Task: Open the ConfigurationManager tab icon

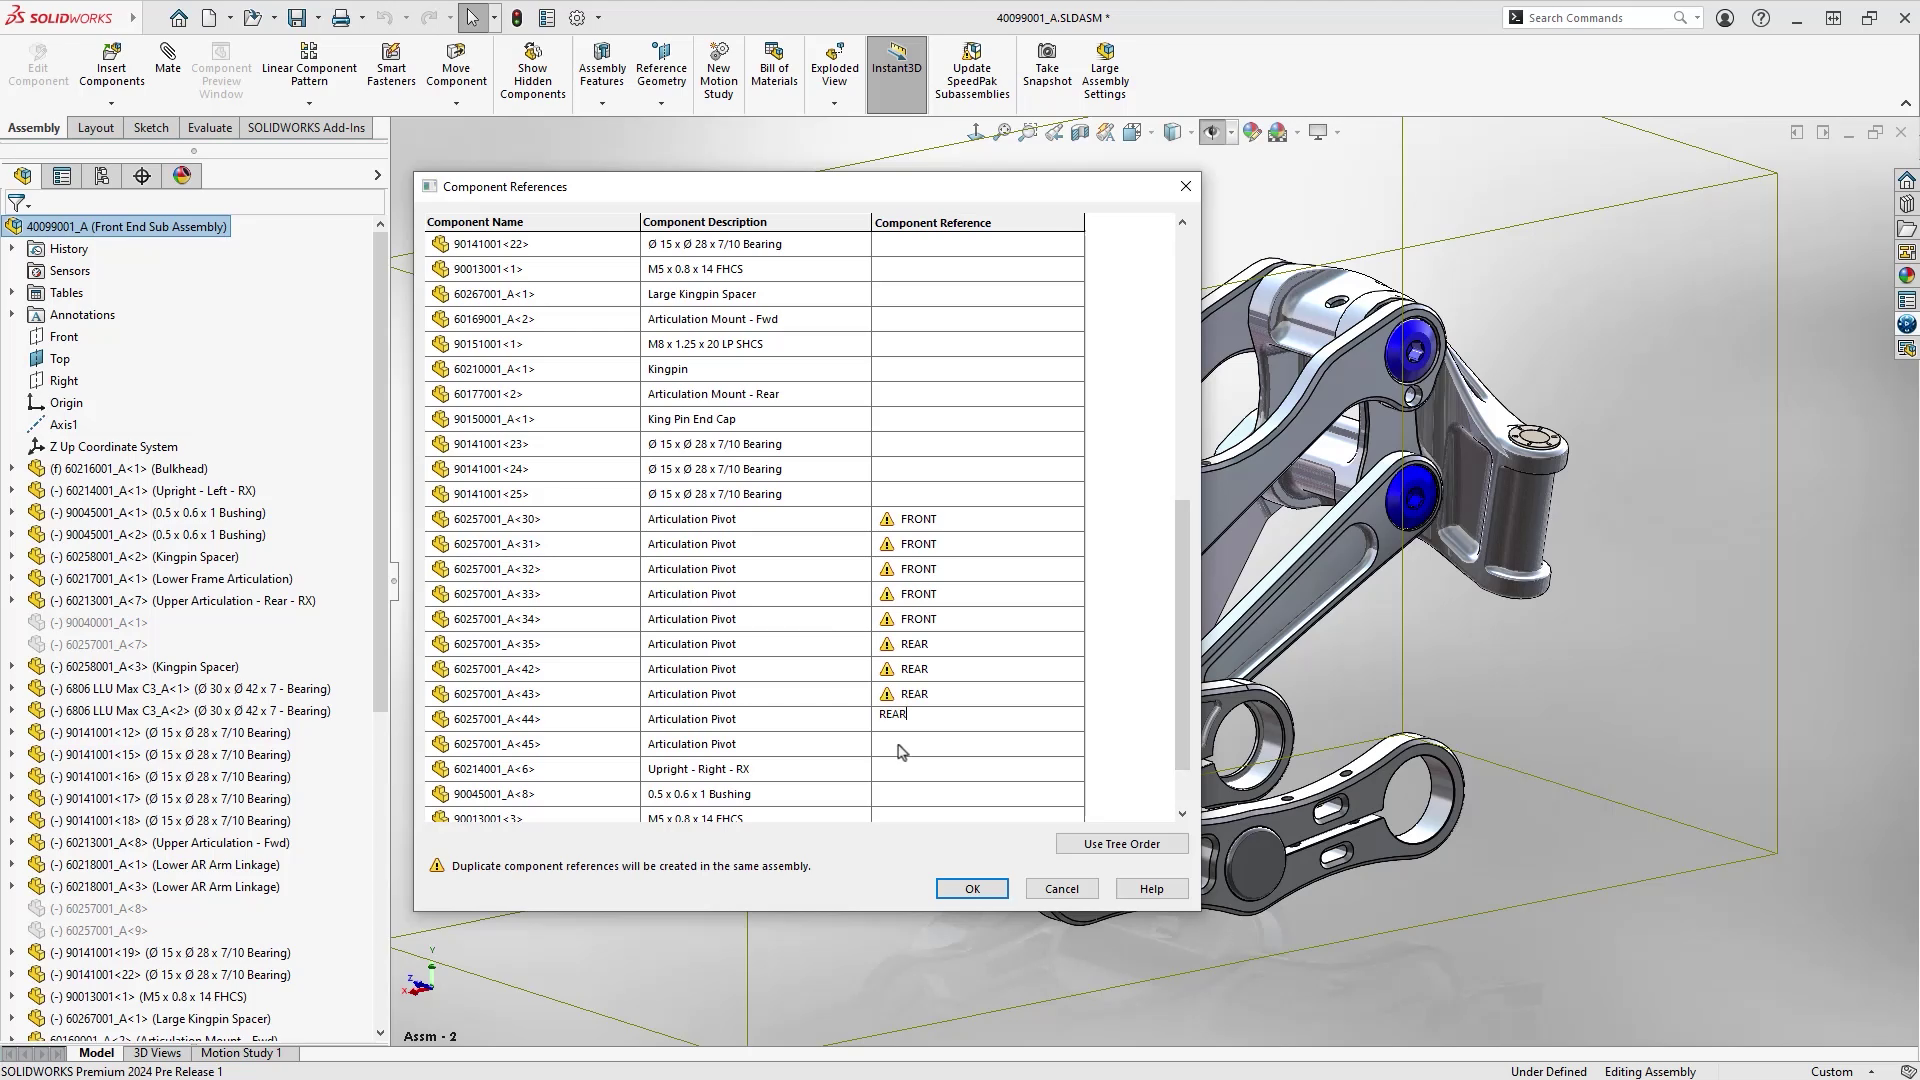Action: (102, 176)
